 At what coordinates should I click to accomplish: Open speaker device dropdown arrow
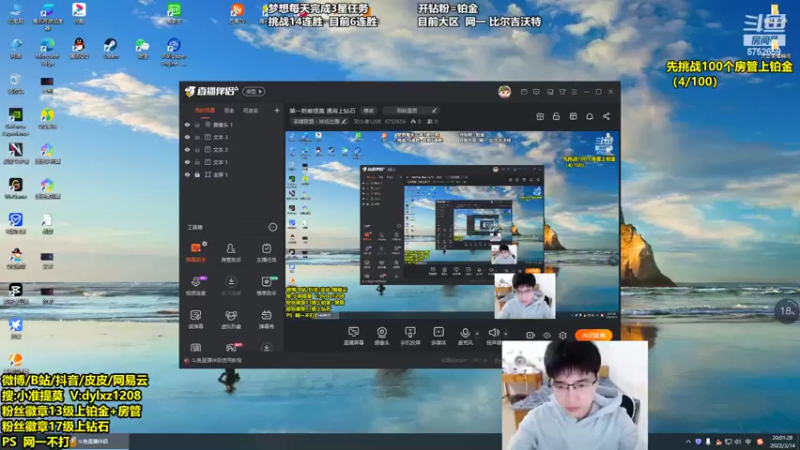[506, 334]
